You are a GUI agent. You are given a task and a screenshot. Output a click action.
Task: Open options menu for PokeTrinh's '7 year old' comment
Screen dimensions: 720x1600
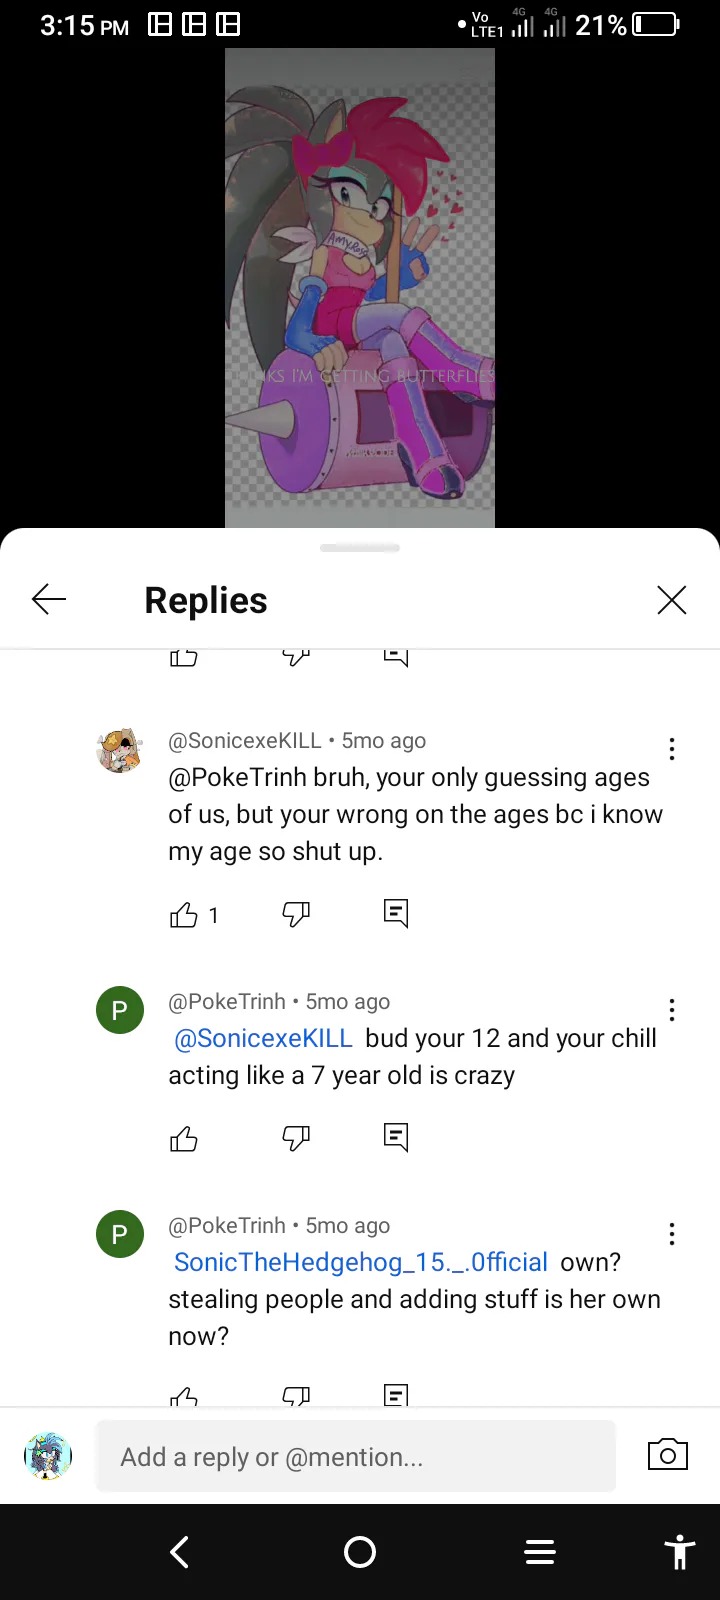click(x=672, y=1010)
